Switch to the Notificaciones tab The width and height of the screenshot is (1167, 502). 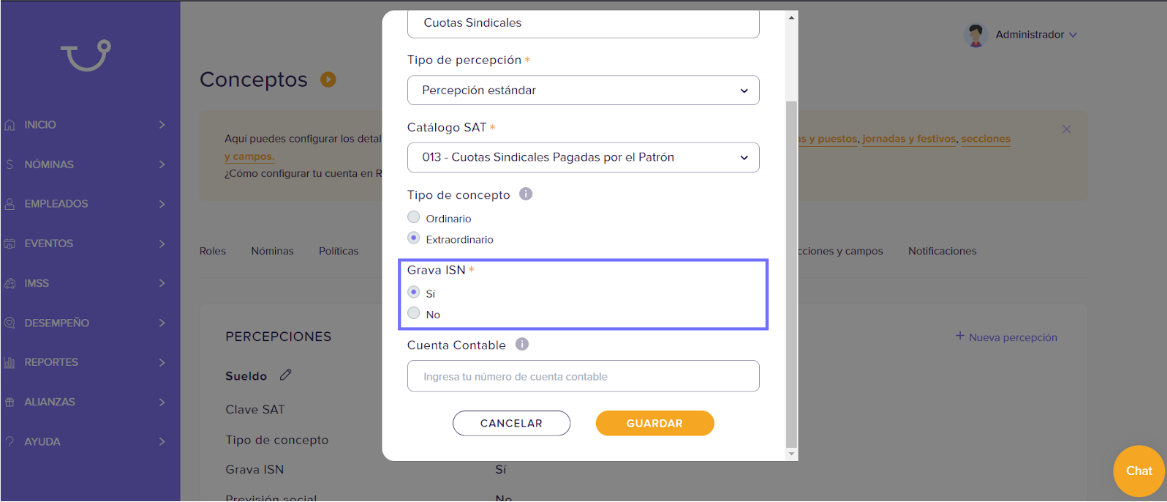(942, 251)
